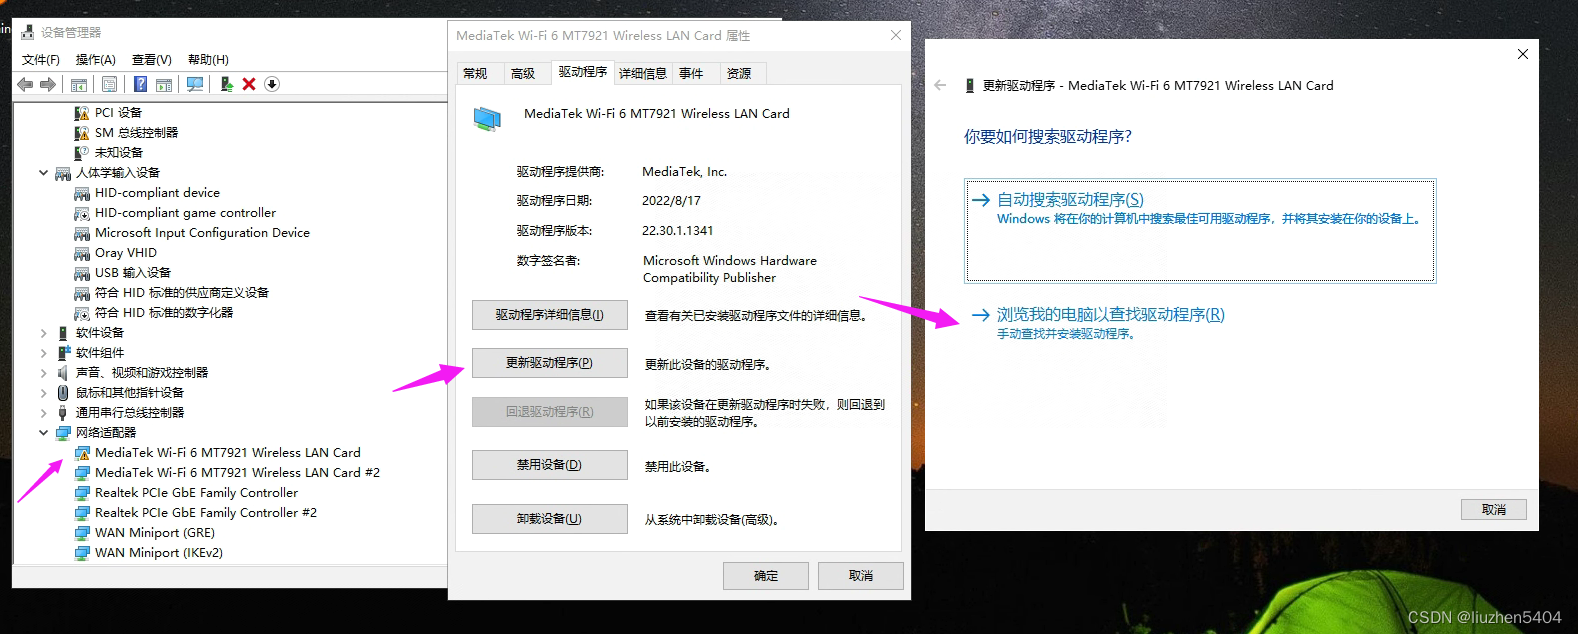Click 更新驱动程序(P) button
This screenshot has width=1578, height=634.
coord(550,363)
